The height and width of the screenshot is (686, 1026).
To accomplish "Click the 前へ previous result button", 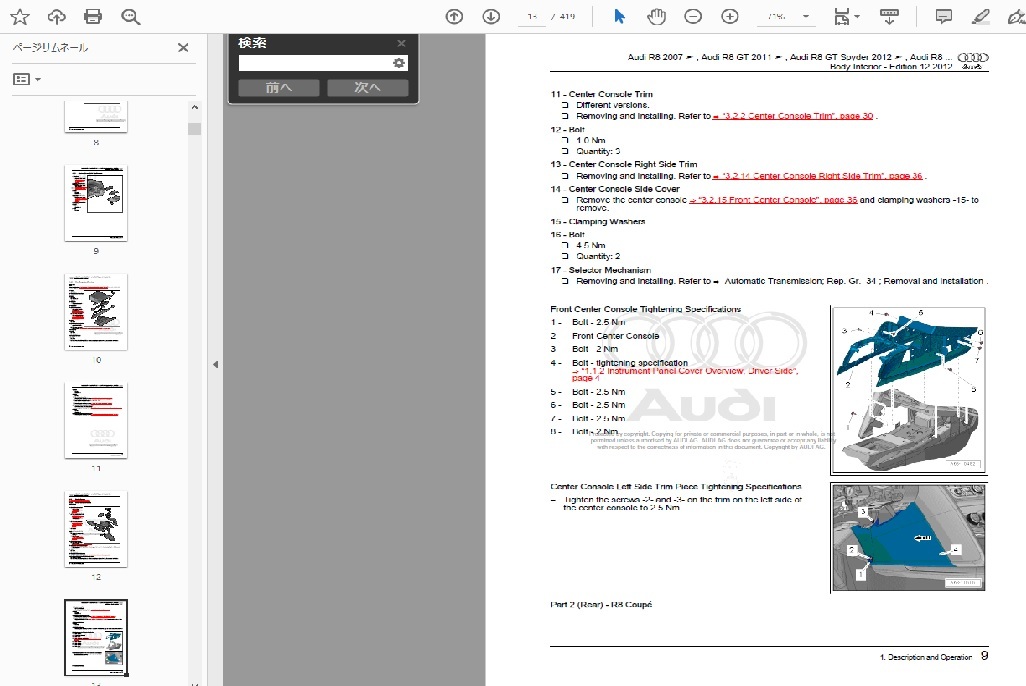I will coord(279,88).
